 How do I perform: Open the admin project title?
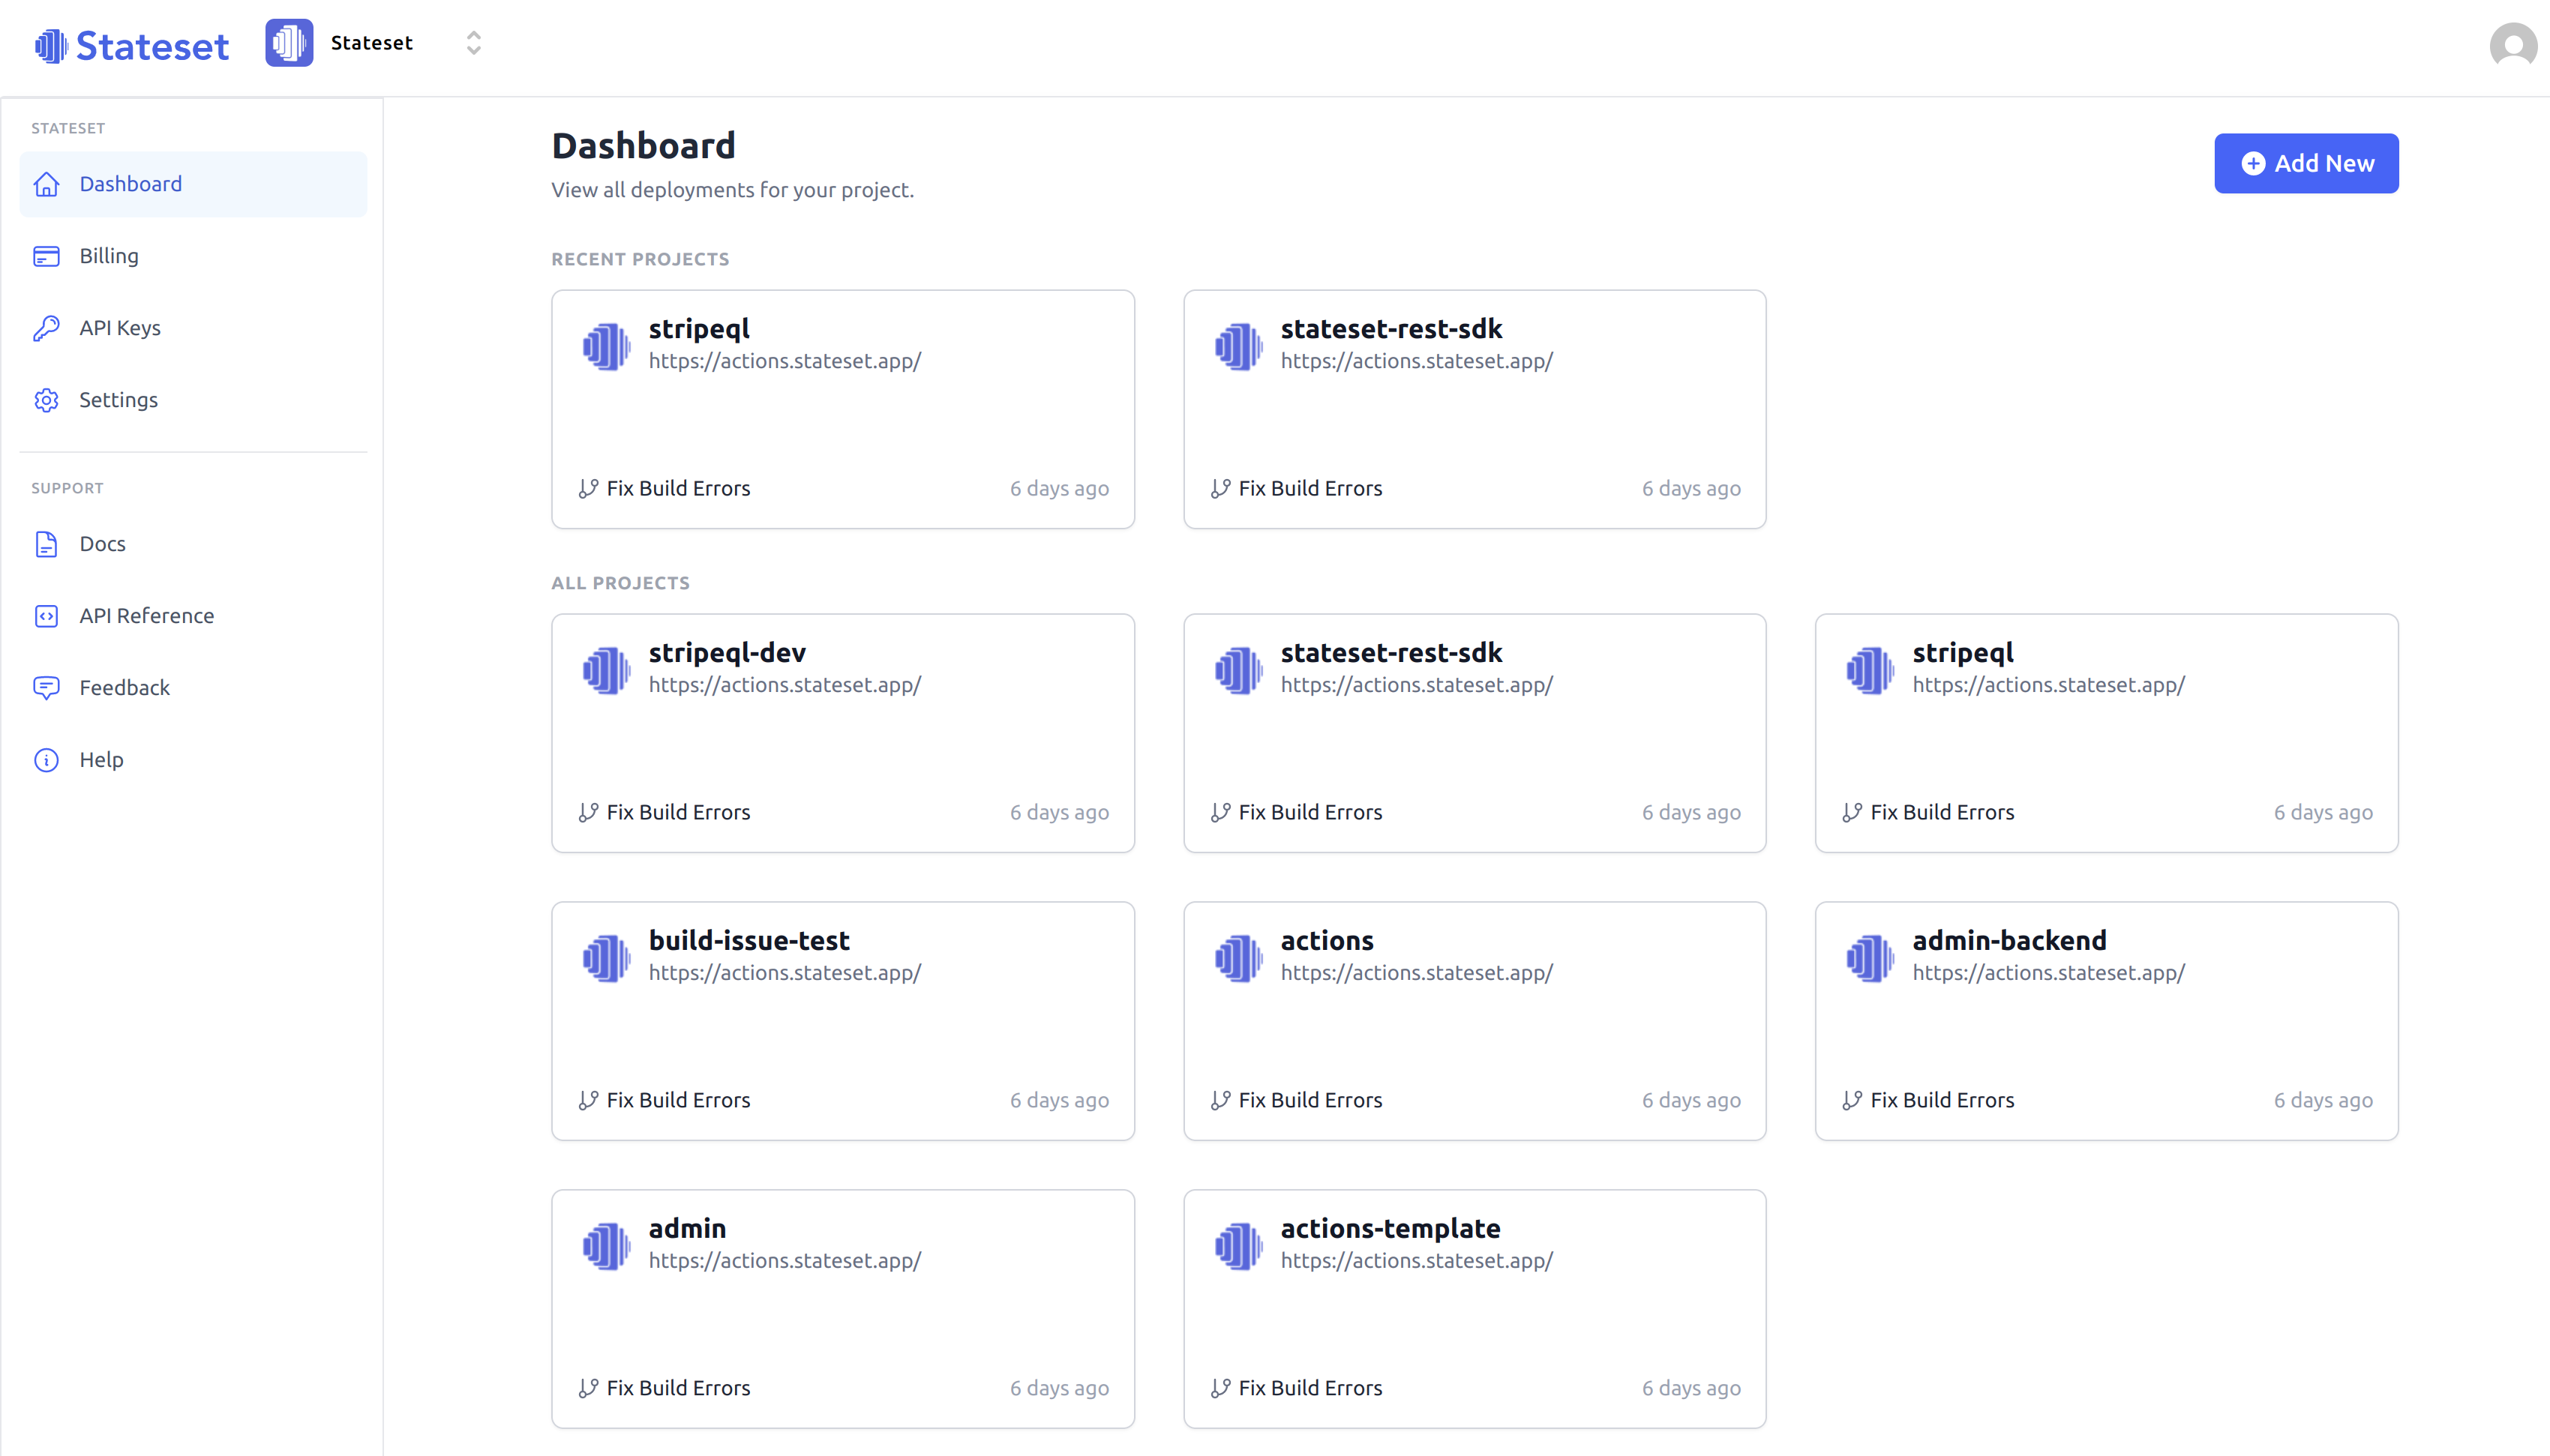687,1228
